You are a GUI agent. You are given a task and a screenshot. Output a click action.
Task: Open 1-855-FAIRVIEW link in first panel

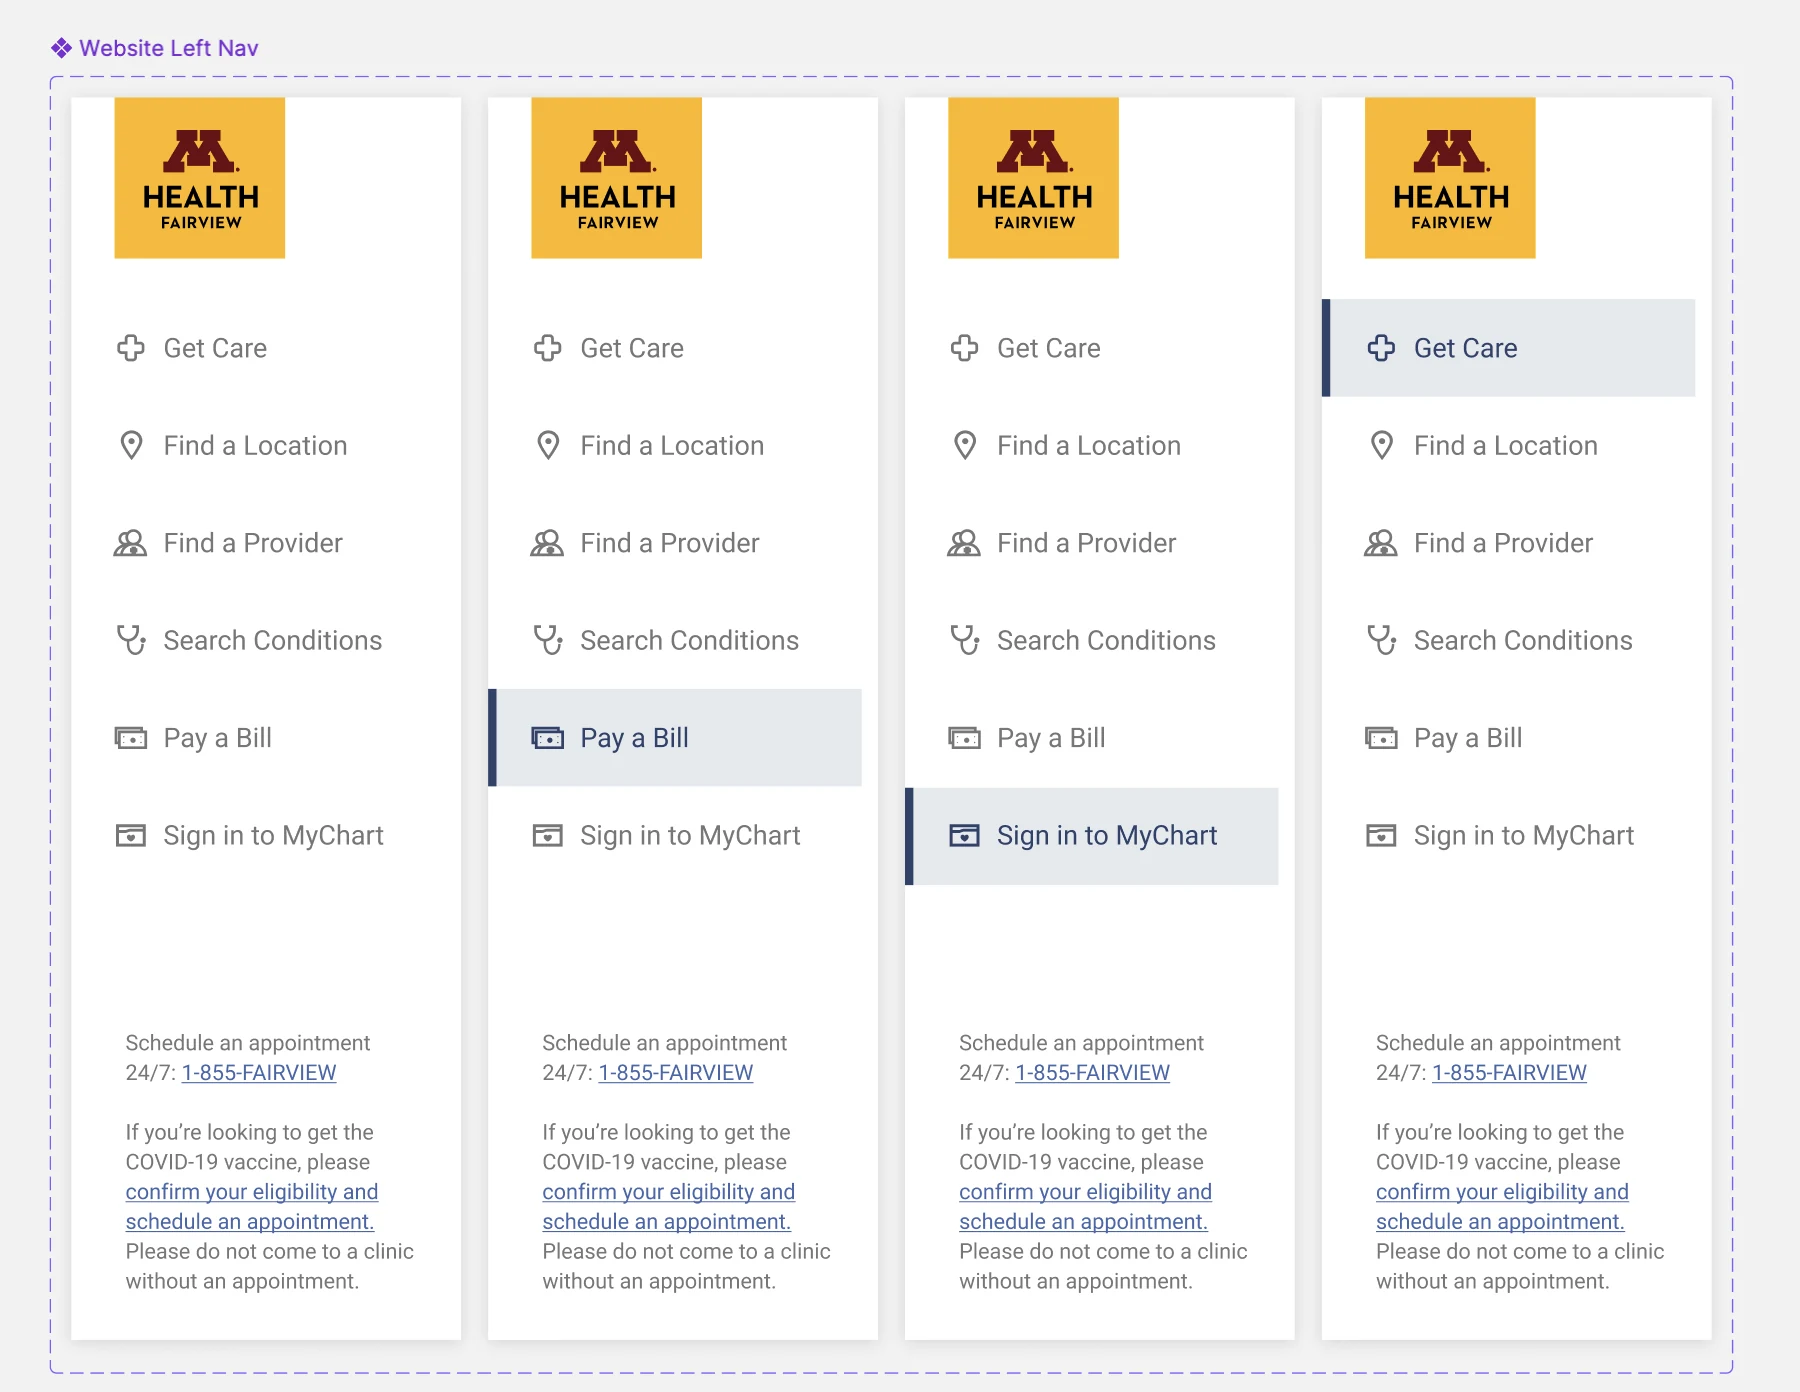pos(259,1073)
